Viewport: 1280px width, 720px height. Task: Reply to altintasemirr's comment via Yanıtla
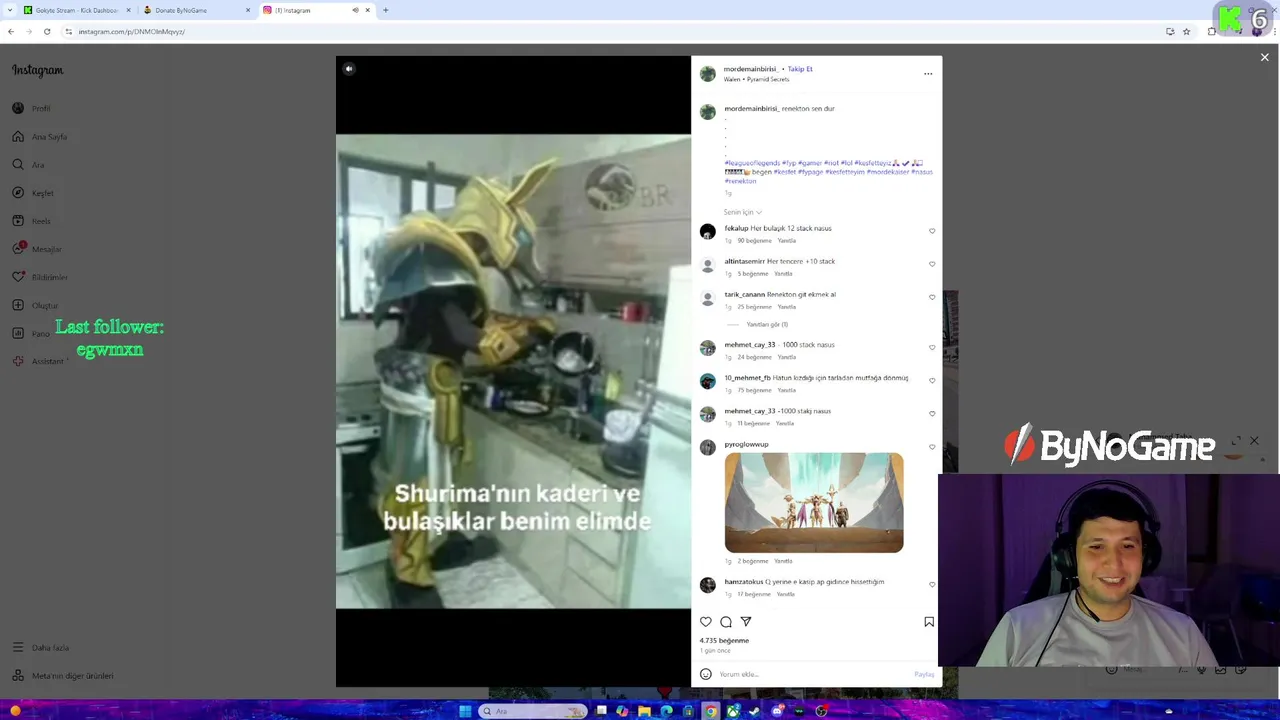pos(783,273)
